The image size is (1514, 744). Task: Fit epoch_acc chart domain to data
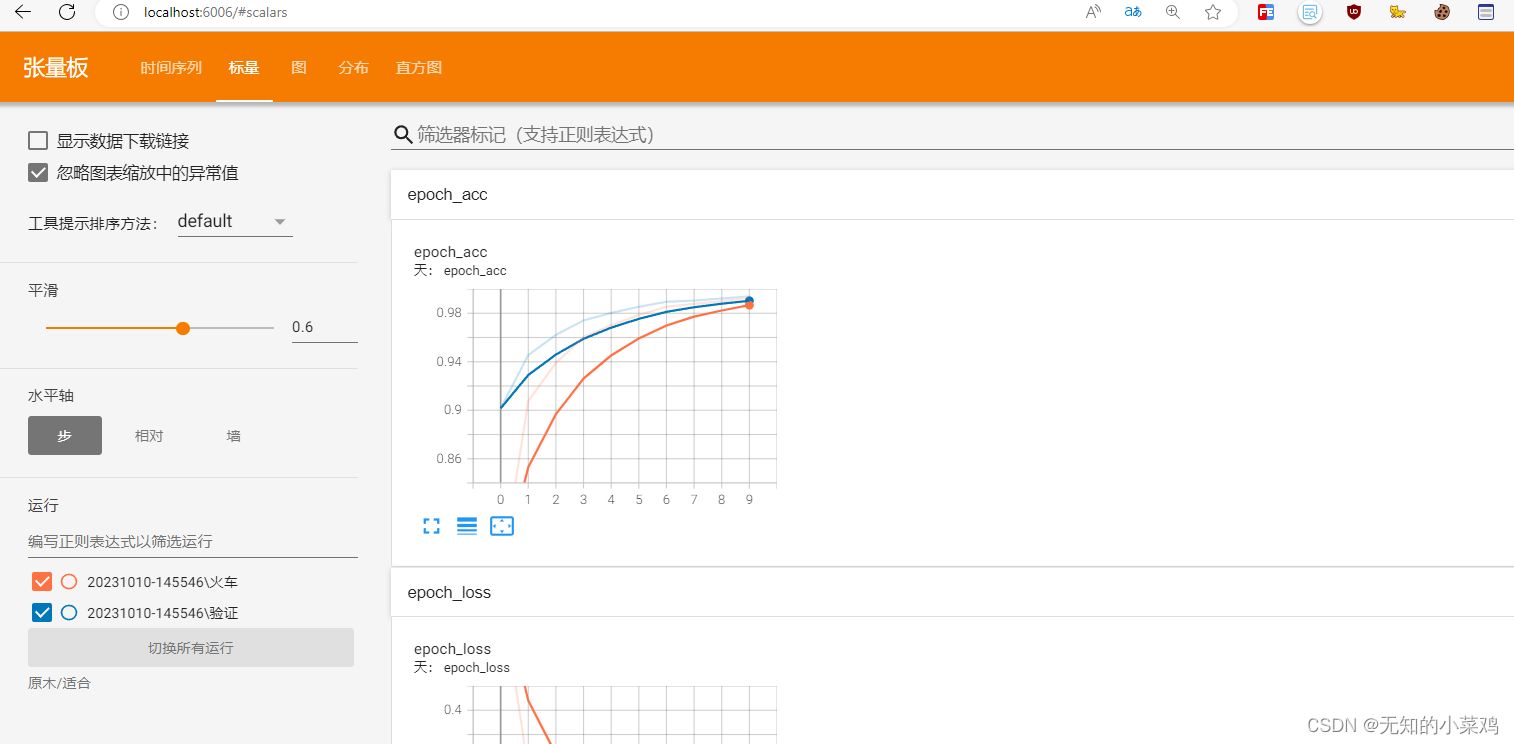tap(502, 526)
